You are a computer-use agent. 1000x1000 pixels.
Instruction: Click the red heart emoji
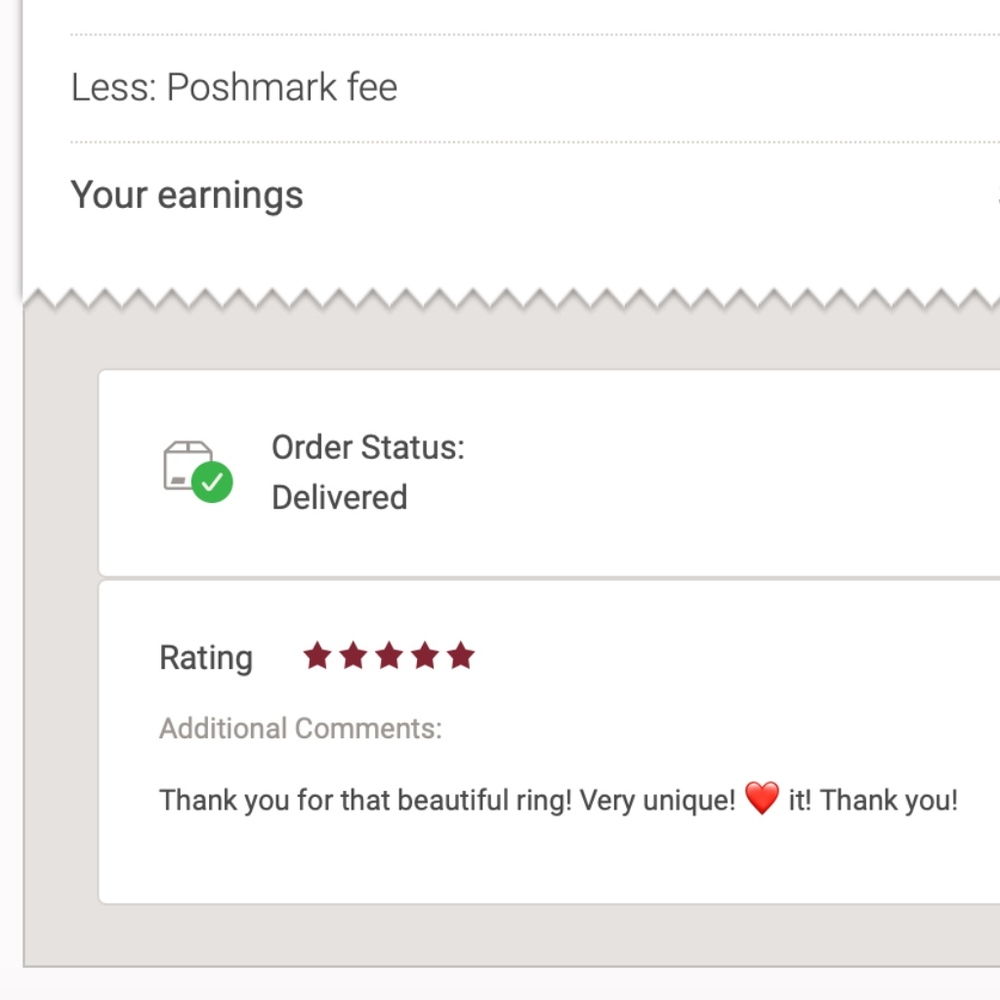click(x=762, y=798)
